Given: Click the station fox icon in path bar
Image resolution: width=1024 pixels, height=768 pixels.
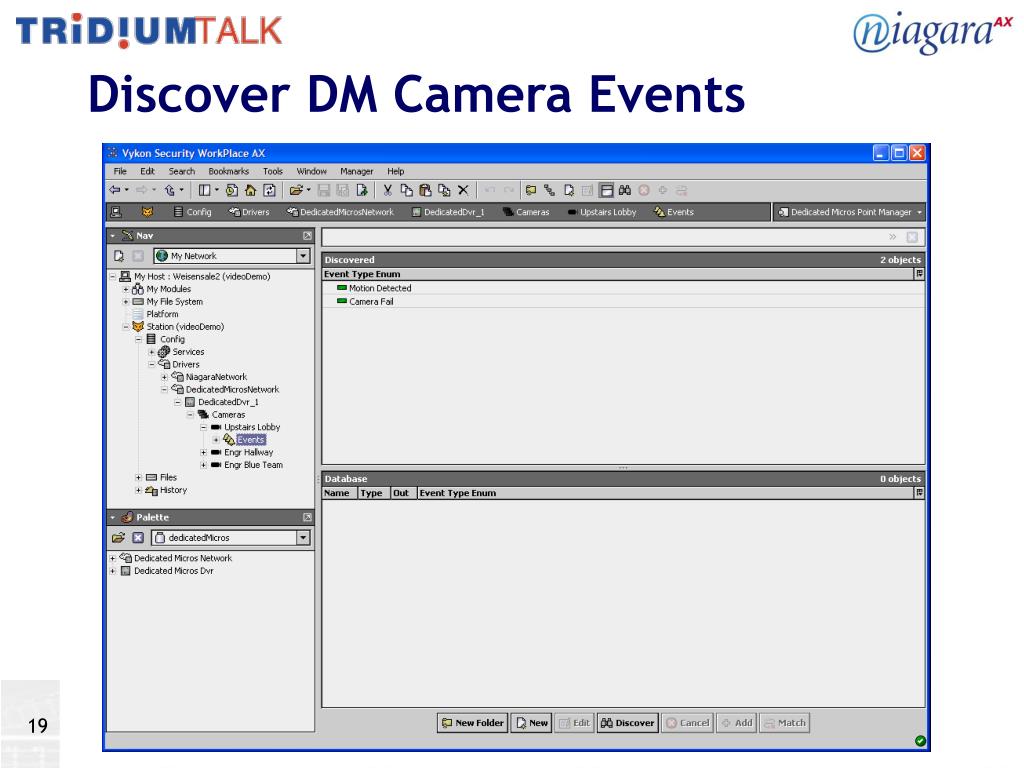Looking at the screenshot, I should click(148, 212).
